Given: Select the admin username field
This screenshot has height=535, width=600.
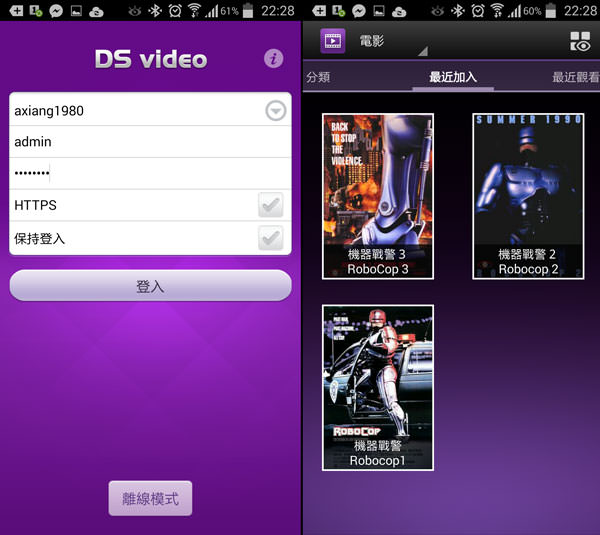Looking at the screenshot, I should 150,142.
